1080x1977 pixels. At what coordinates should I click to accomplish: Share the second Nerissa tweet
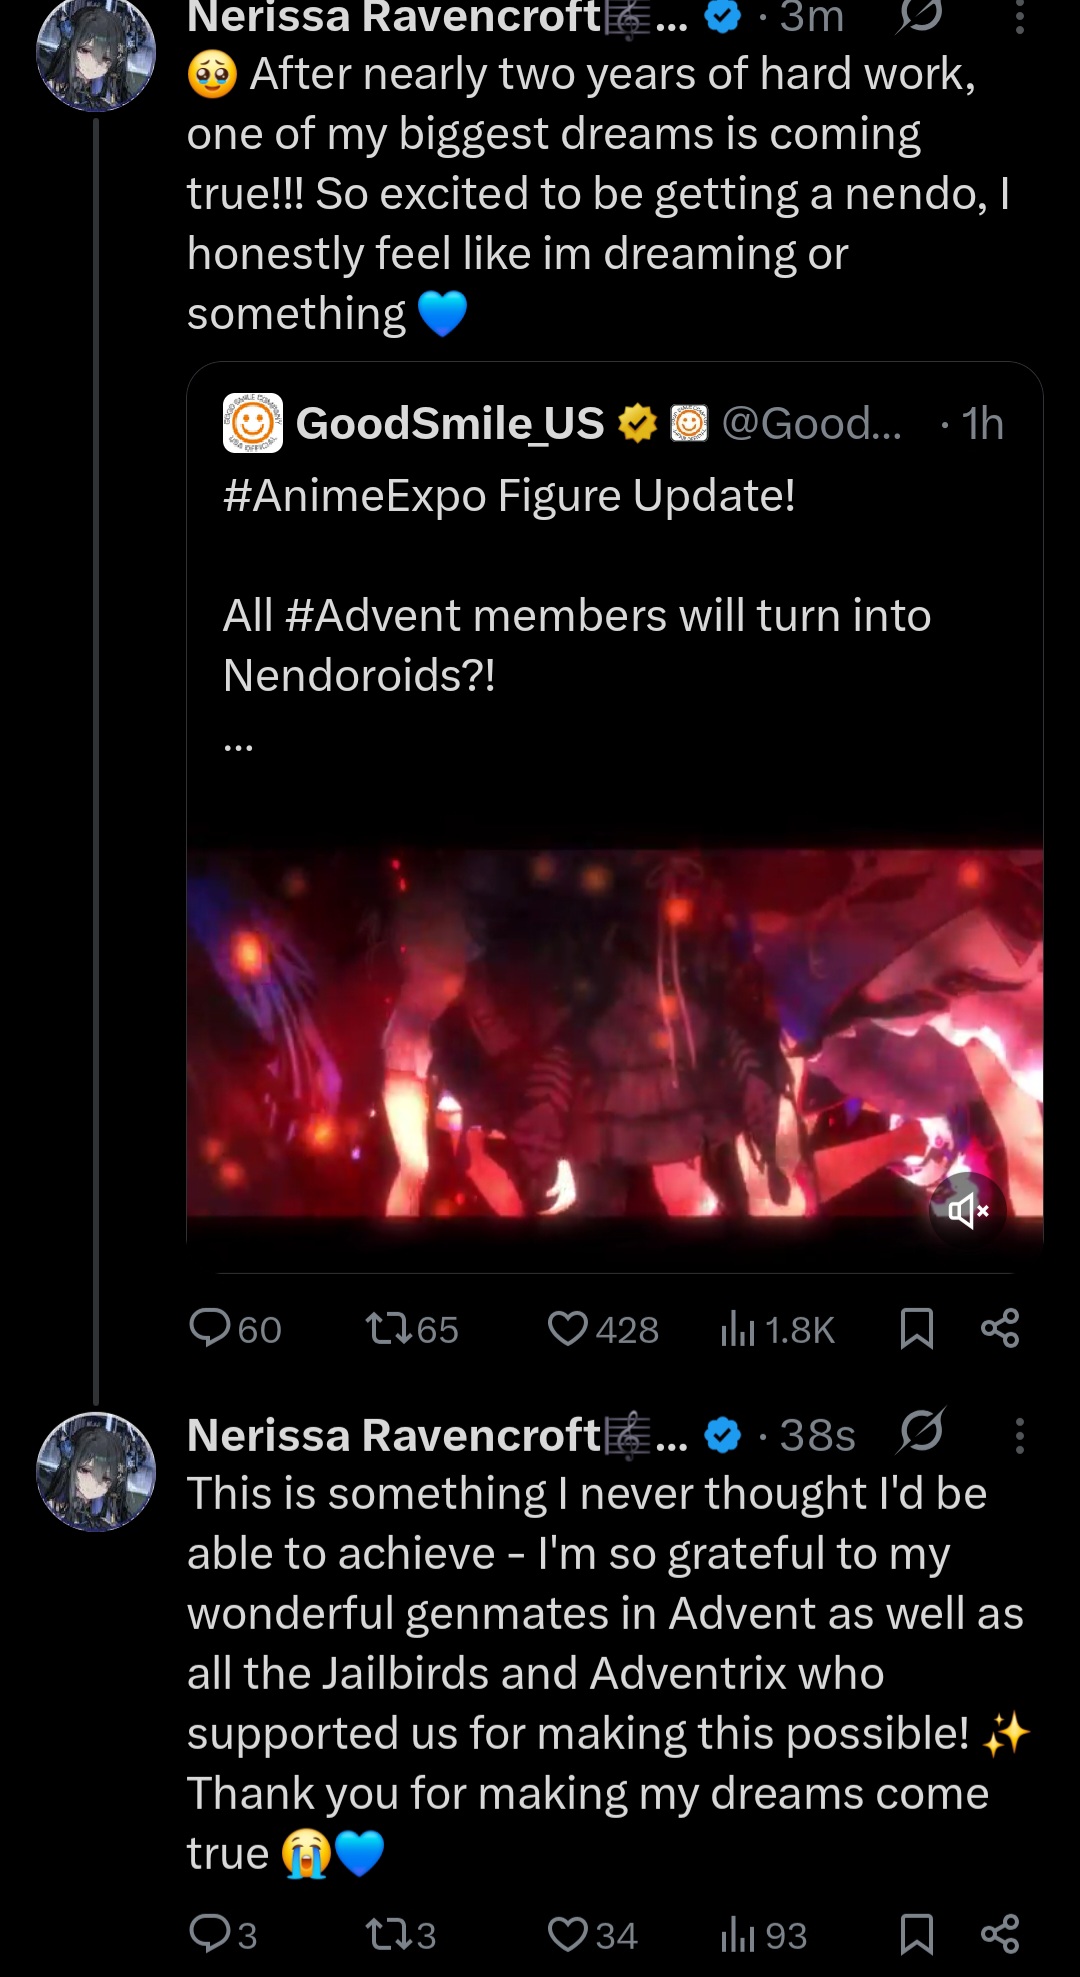tap(1000, 1933)
